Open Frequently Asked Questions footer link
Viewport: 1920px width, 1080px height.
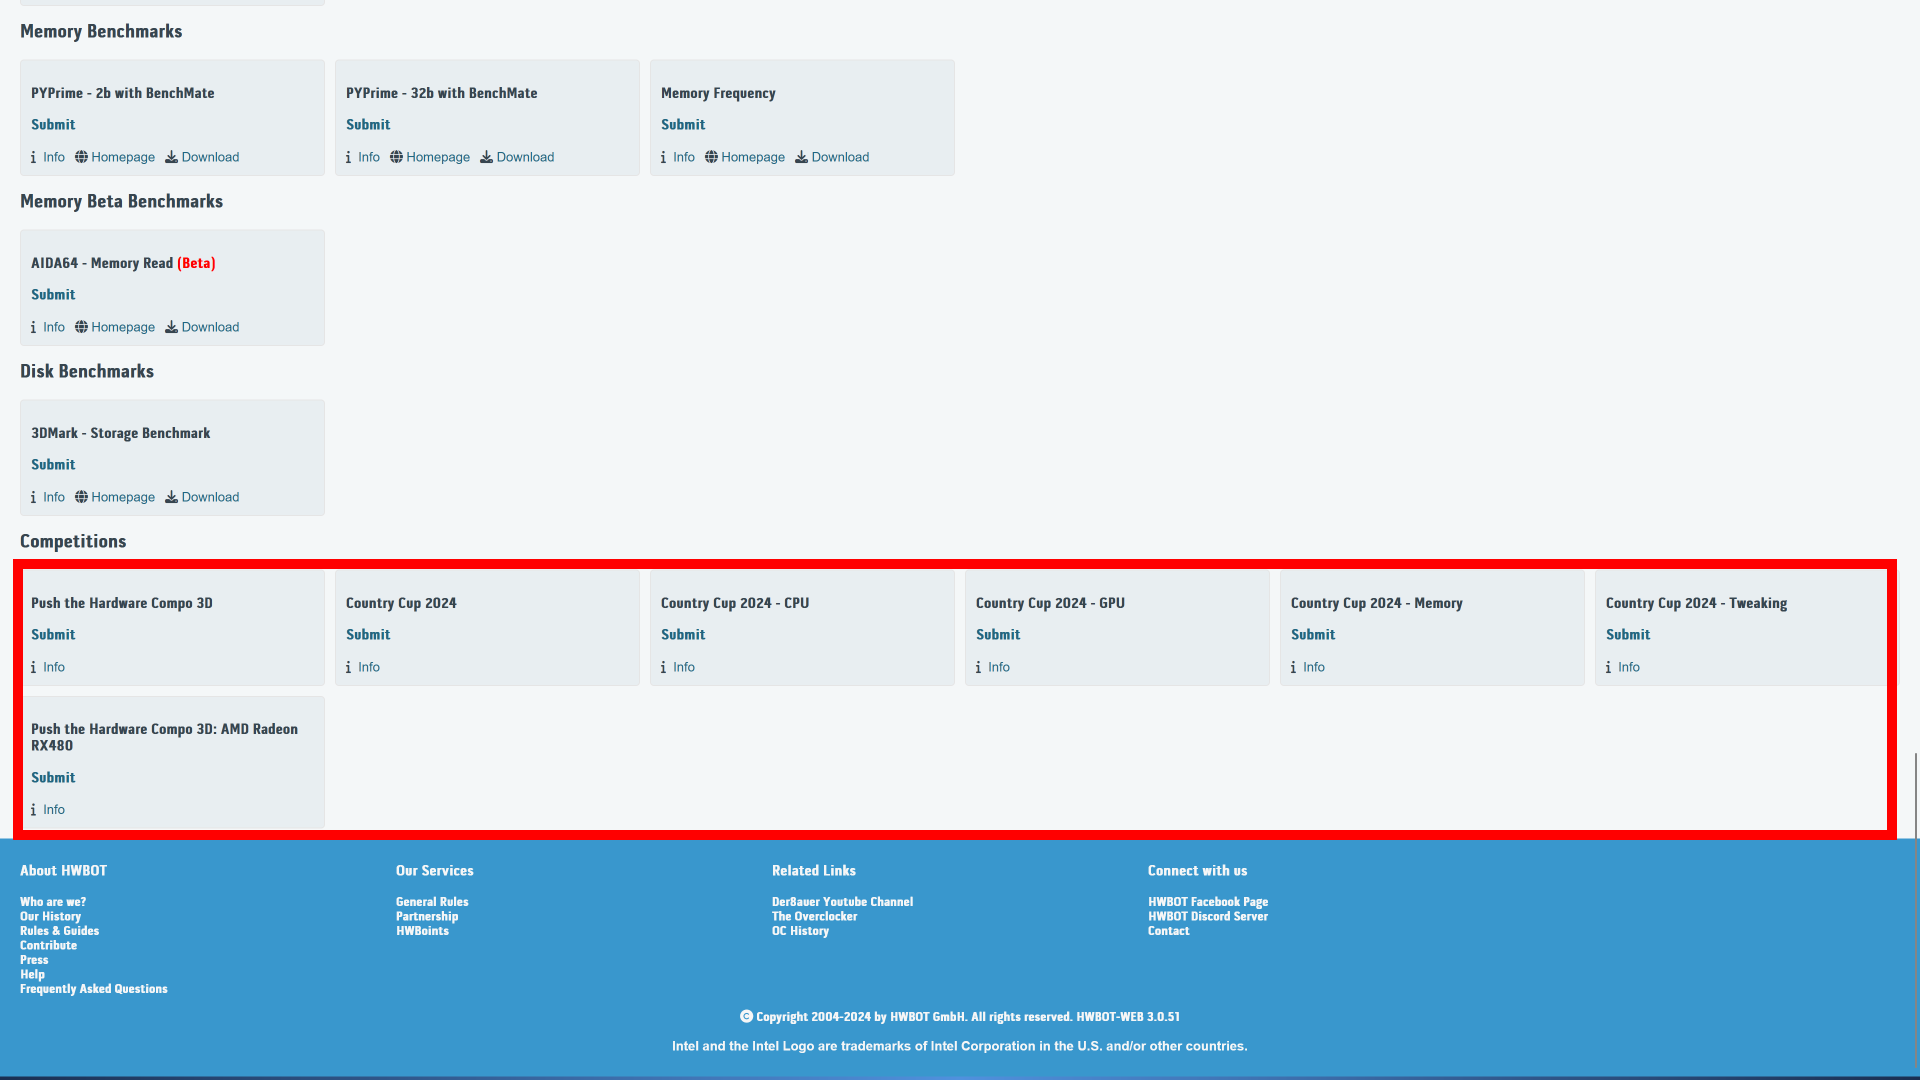(94, 989)
